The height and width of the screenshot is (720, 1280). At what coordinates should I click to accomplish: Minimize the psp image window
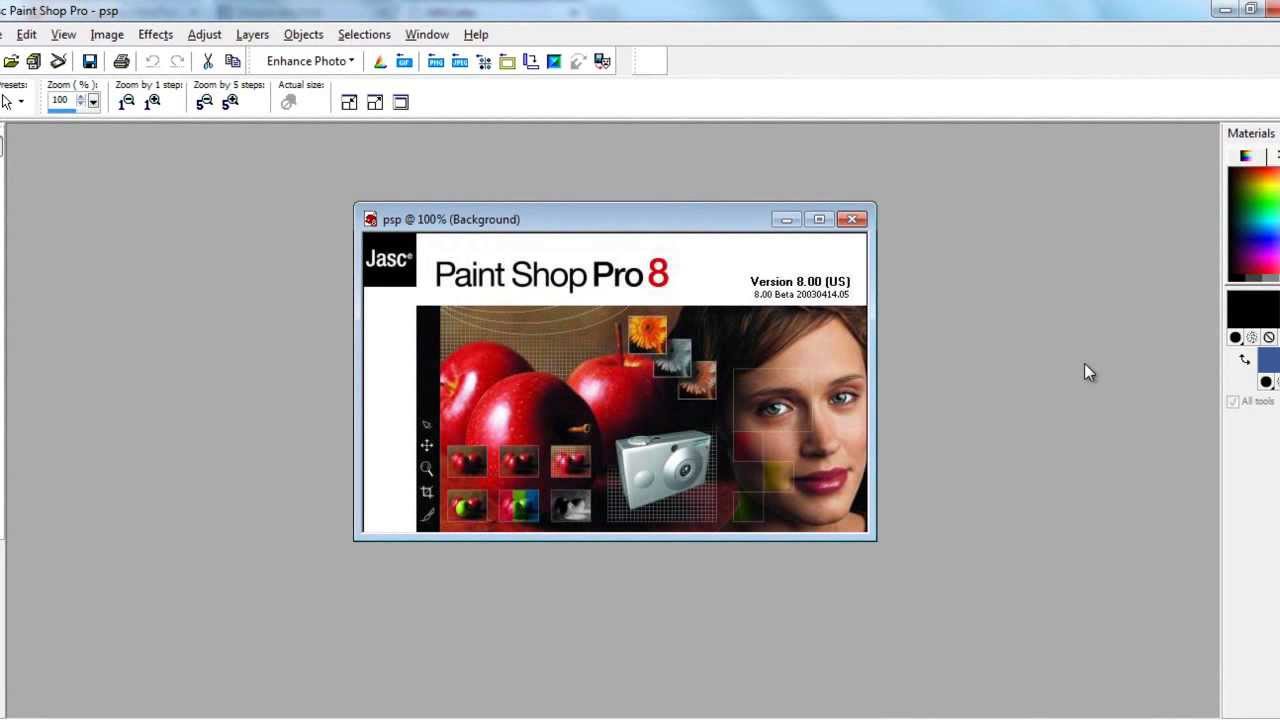point(786,219)
